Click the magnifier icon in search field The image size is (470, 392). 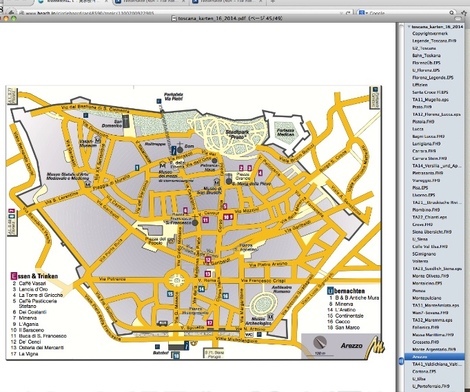click(x=452, y=13)
